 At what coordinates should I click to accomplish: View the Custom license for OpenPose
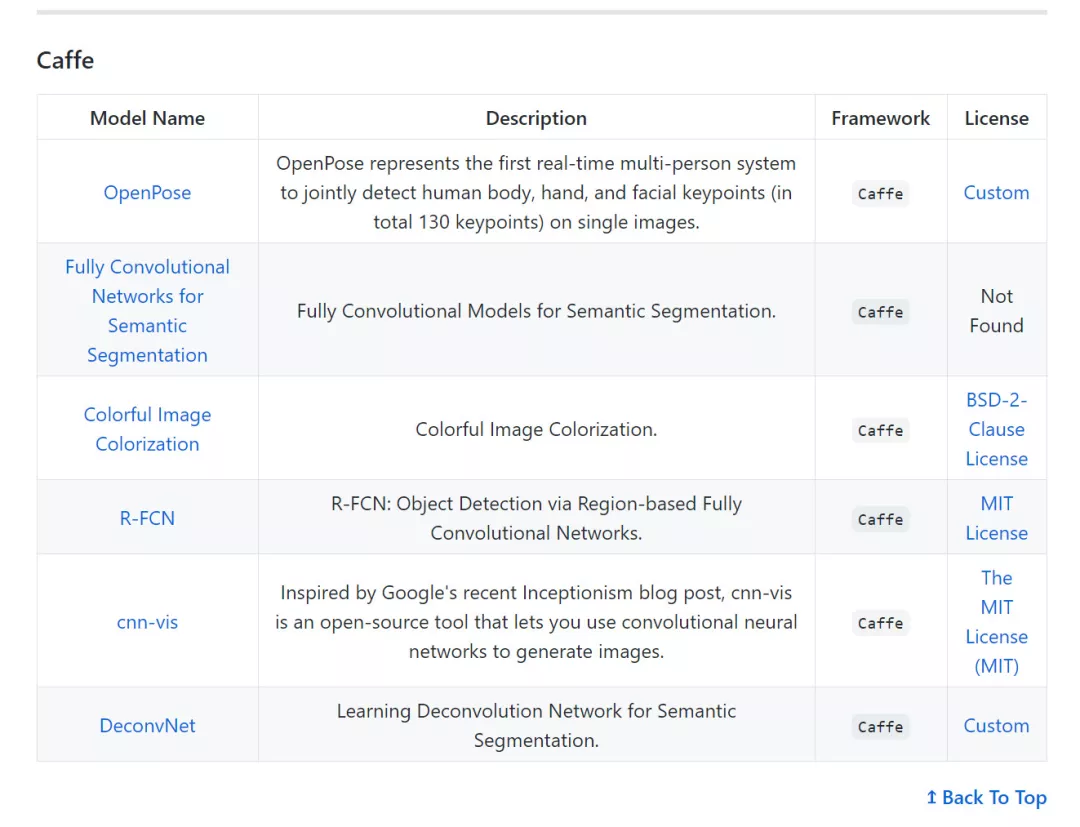996,193
